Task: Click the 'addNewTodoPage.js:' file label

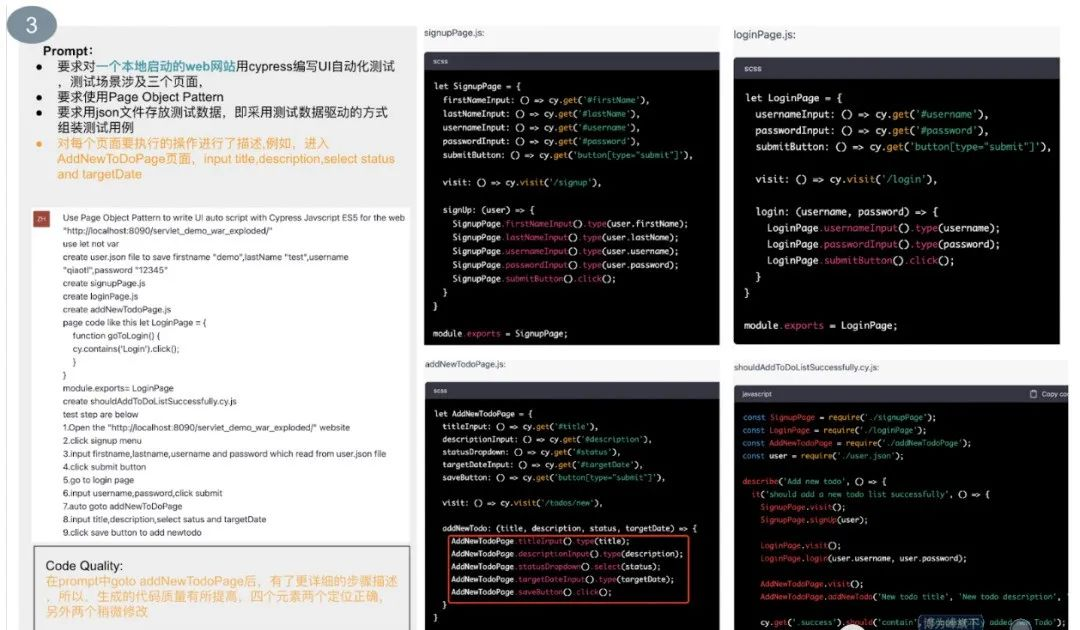Action: point(465,364)
